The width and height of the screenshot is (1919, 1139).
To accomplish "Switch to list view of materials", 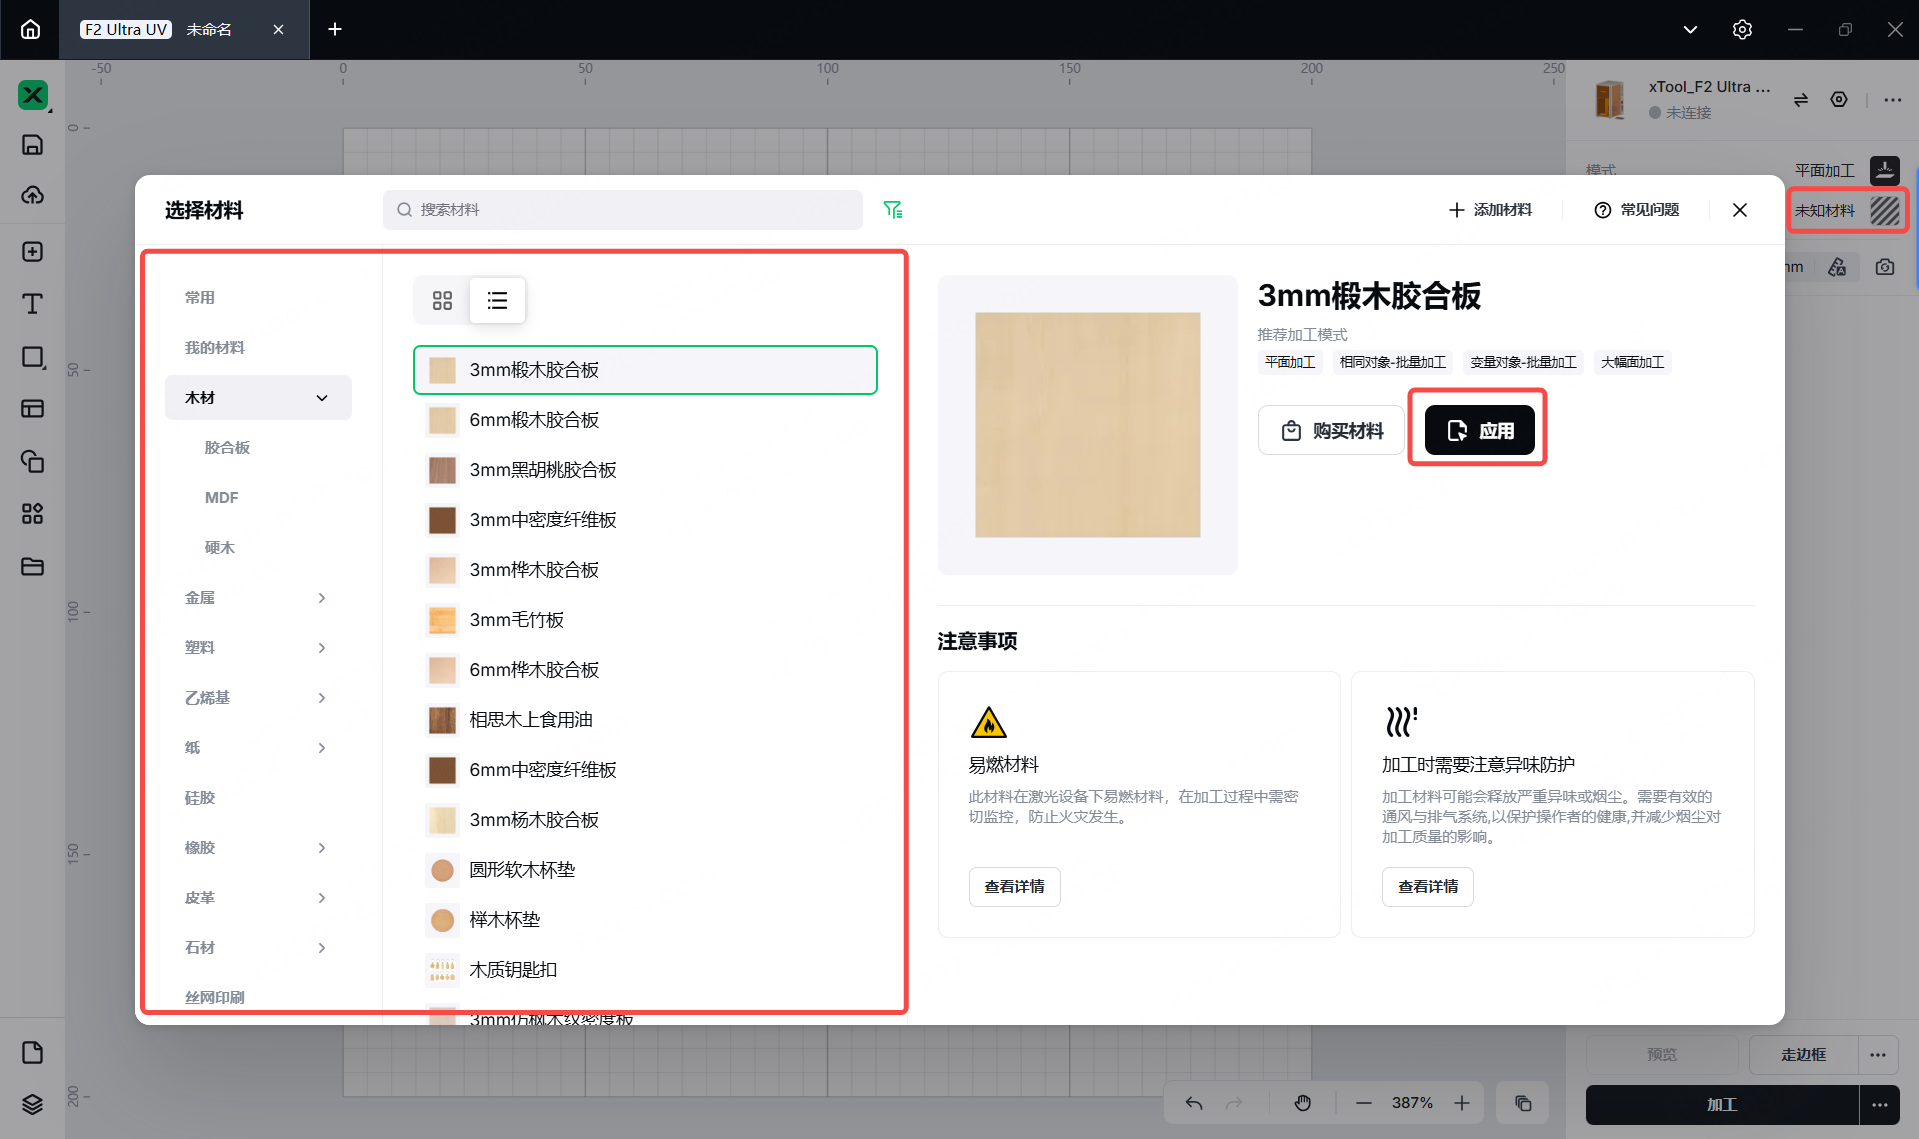I will coord(497,300).
